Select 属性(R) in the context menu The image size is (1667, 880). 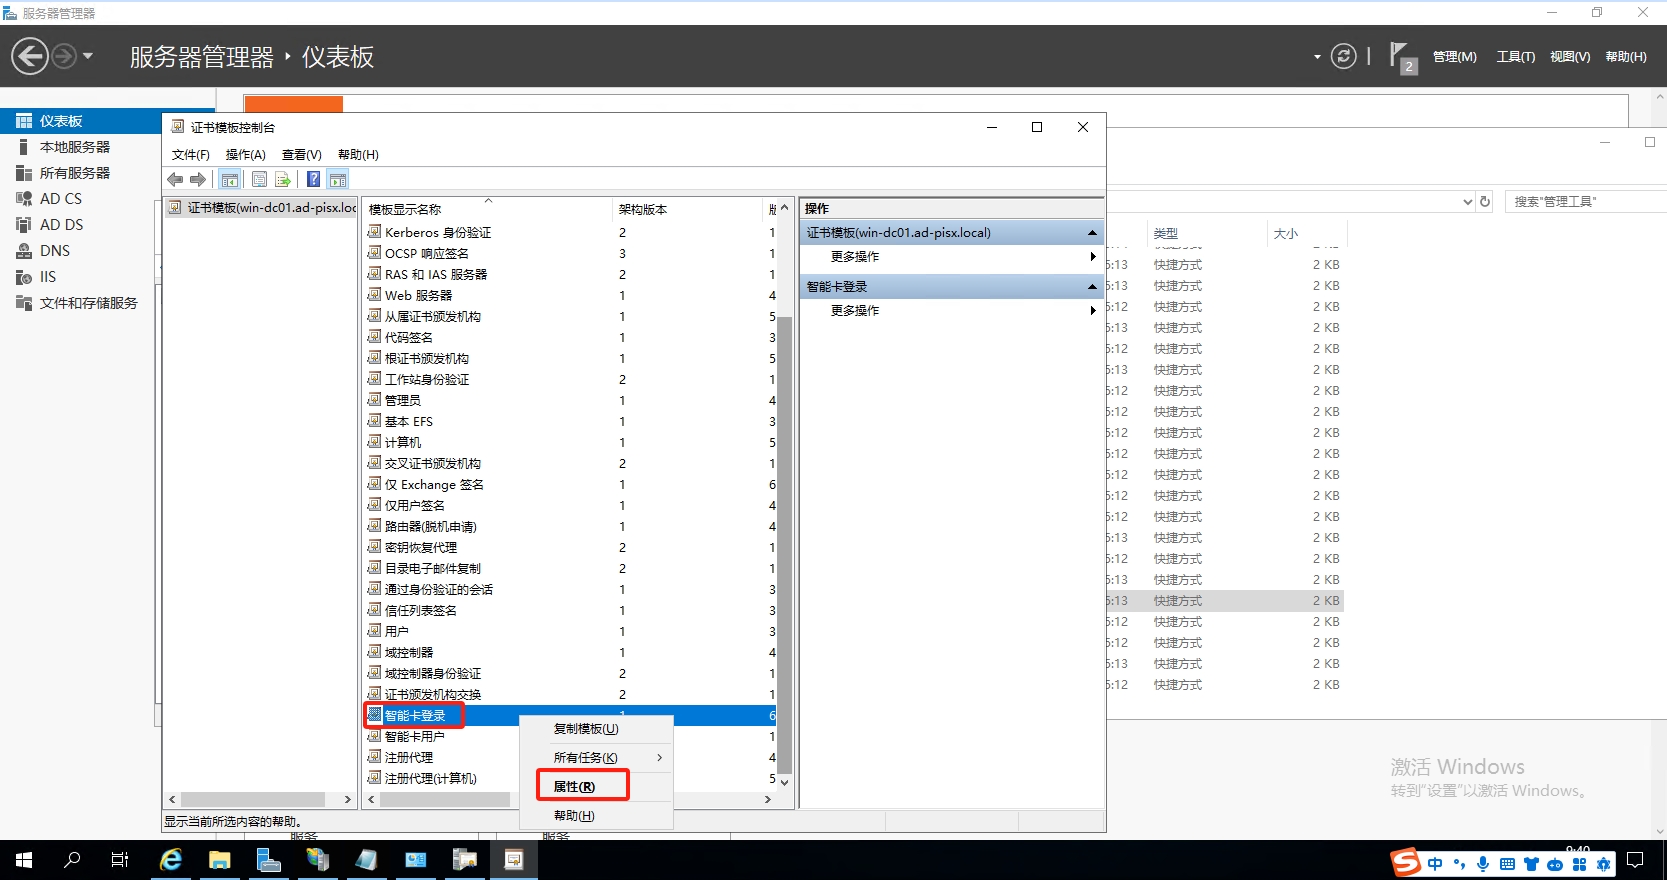tap(574, 787)
